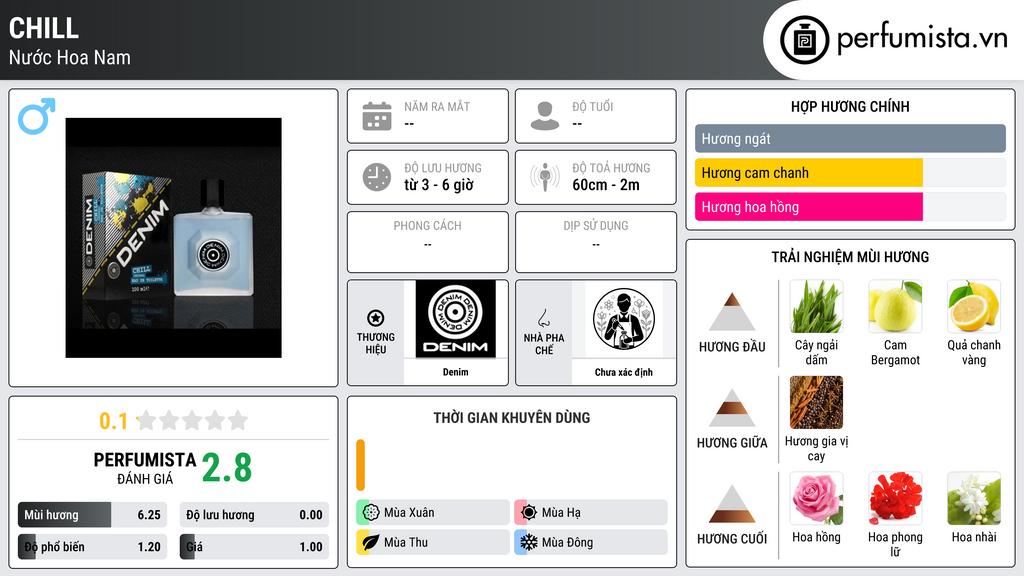1024x576 pixels.
Task: Click the Hương đầu pyramid icon
Action: (732, 312)
